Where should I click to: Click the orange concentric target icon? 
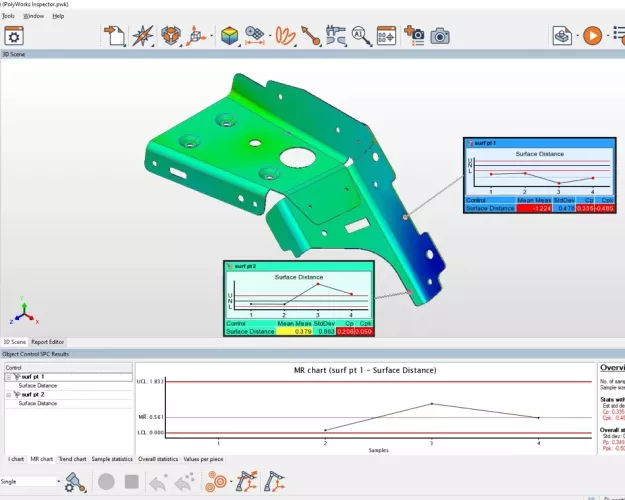click(x=211, y=482)
